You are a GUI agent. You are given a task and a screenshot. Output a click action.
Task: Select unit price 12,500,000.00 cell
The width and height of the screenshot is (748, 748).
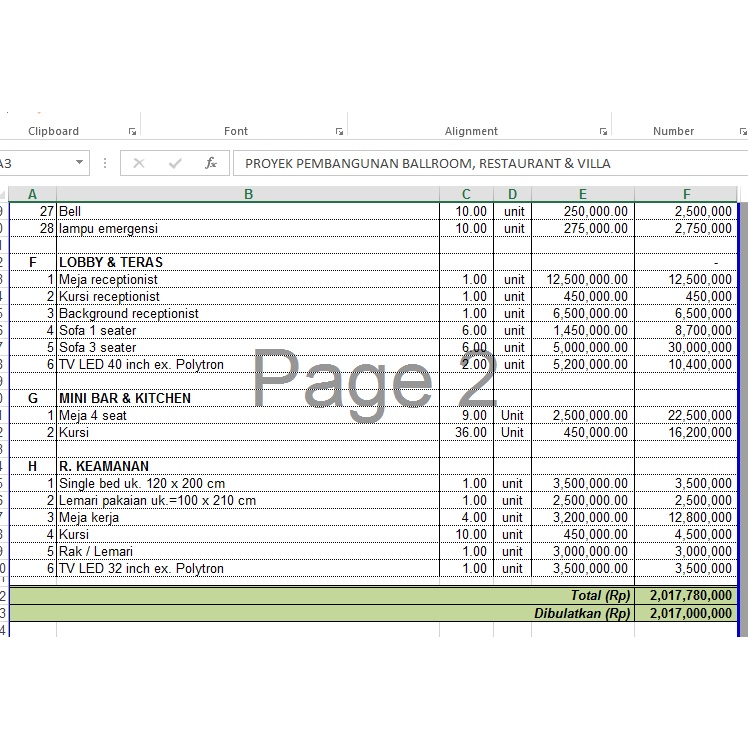tap(583, 280)
